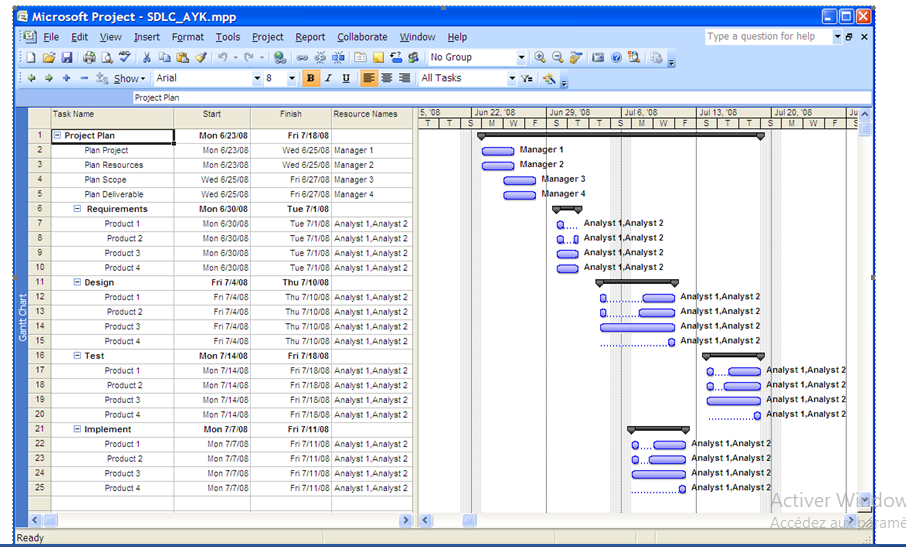Enable Align Right
Screen dimensions: 906x547
pos(404,78)
